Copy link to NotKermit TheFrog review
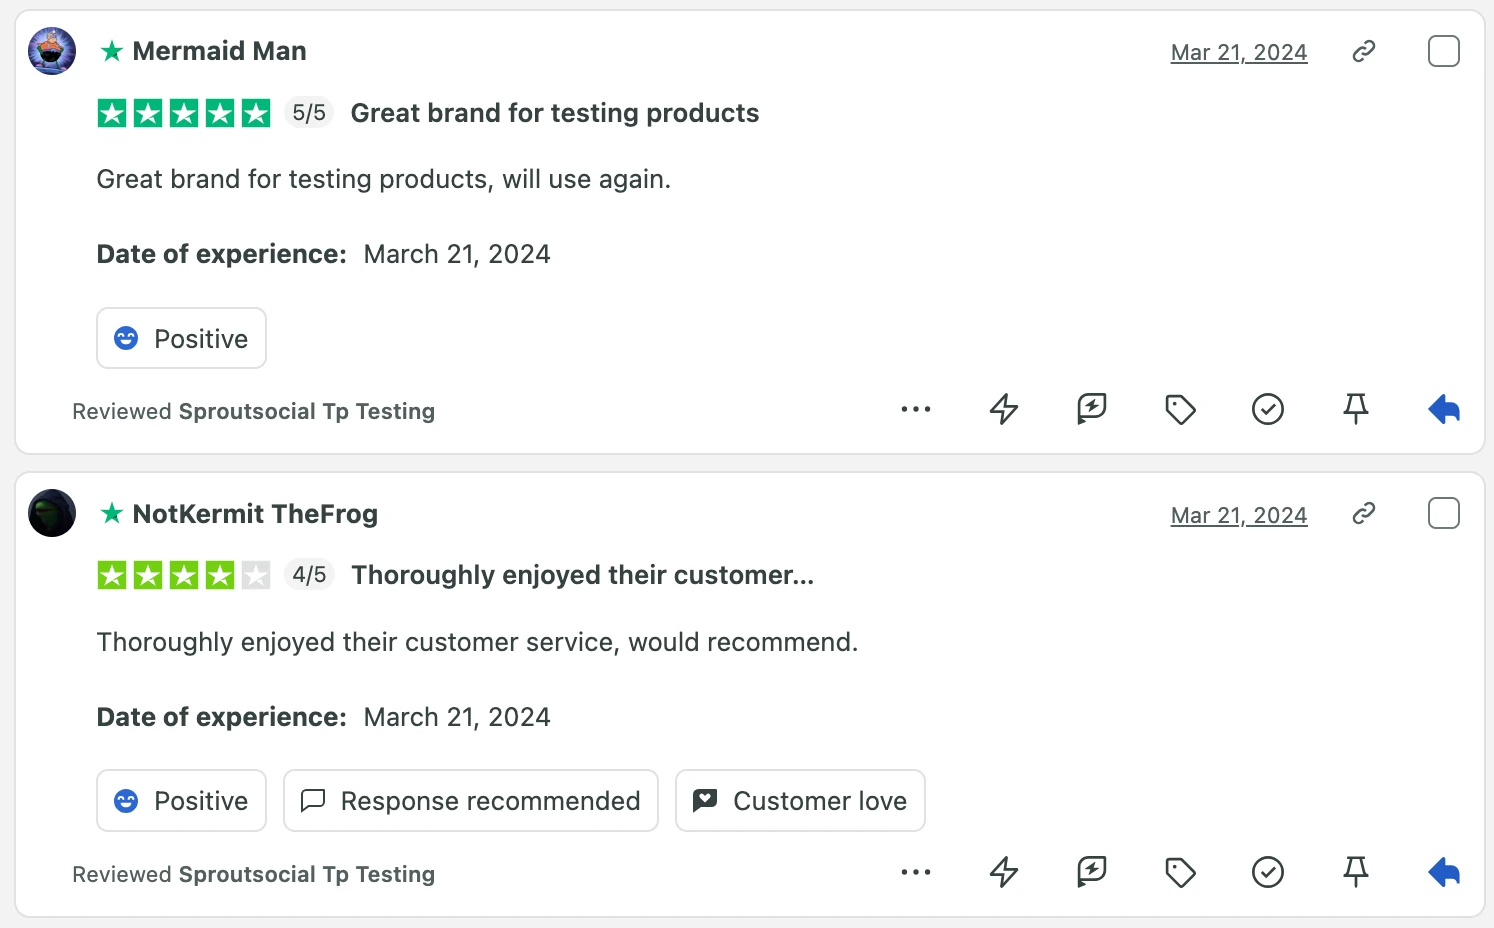 [1364, 514]
